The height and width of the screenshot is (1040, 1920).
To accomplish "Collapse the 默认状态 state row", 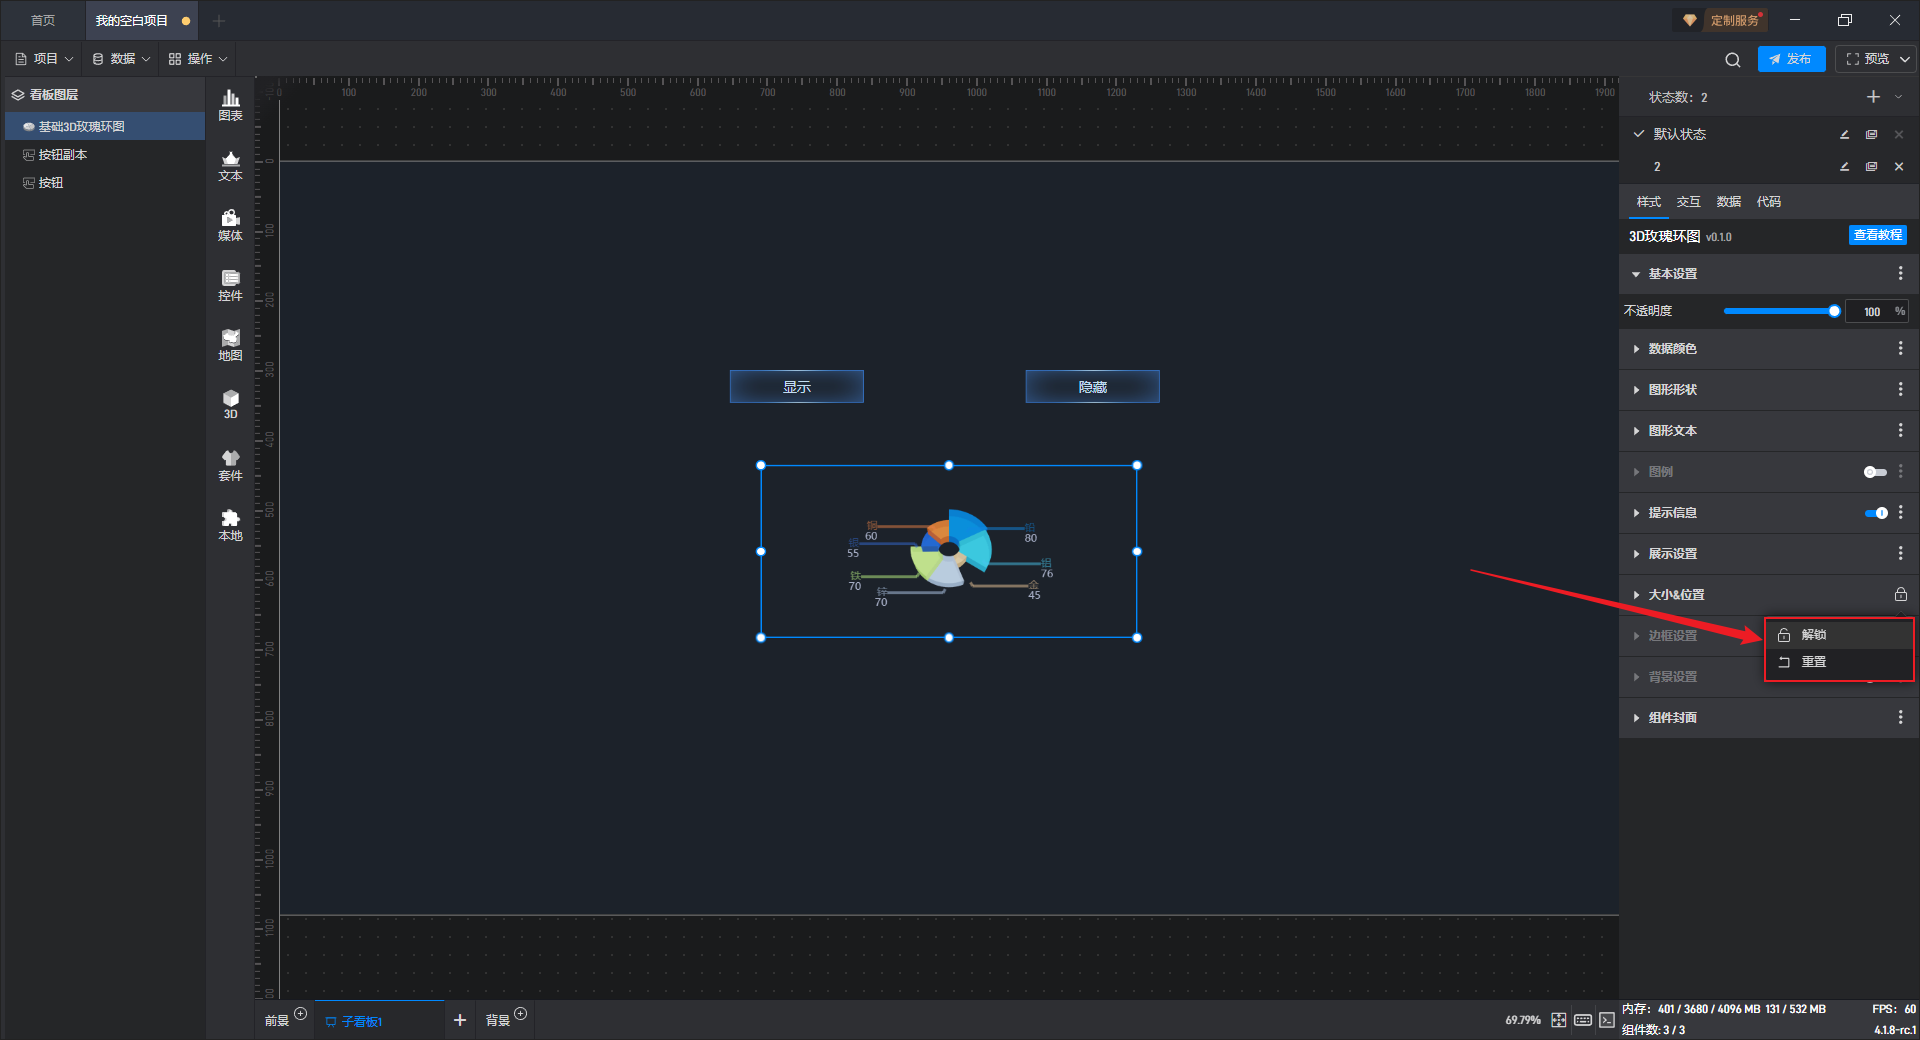I will (1639, 134).
